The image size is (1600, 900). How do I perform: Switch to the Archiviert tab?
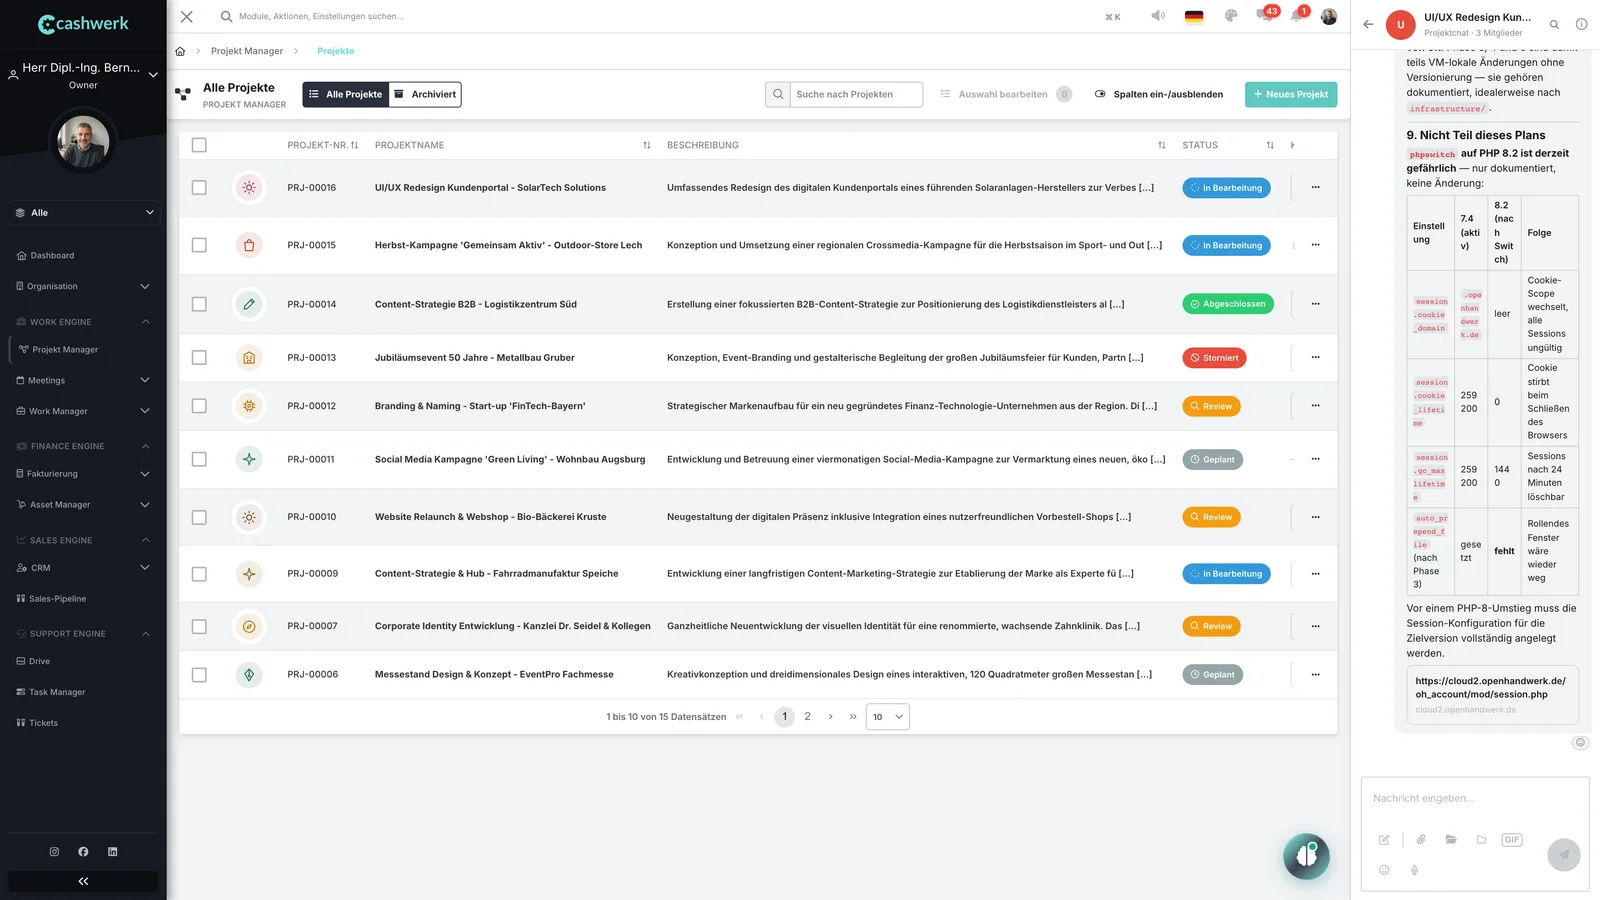pos(425,94)
